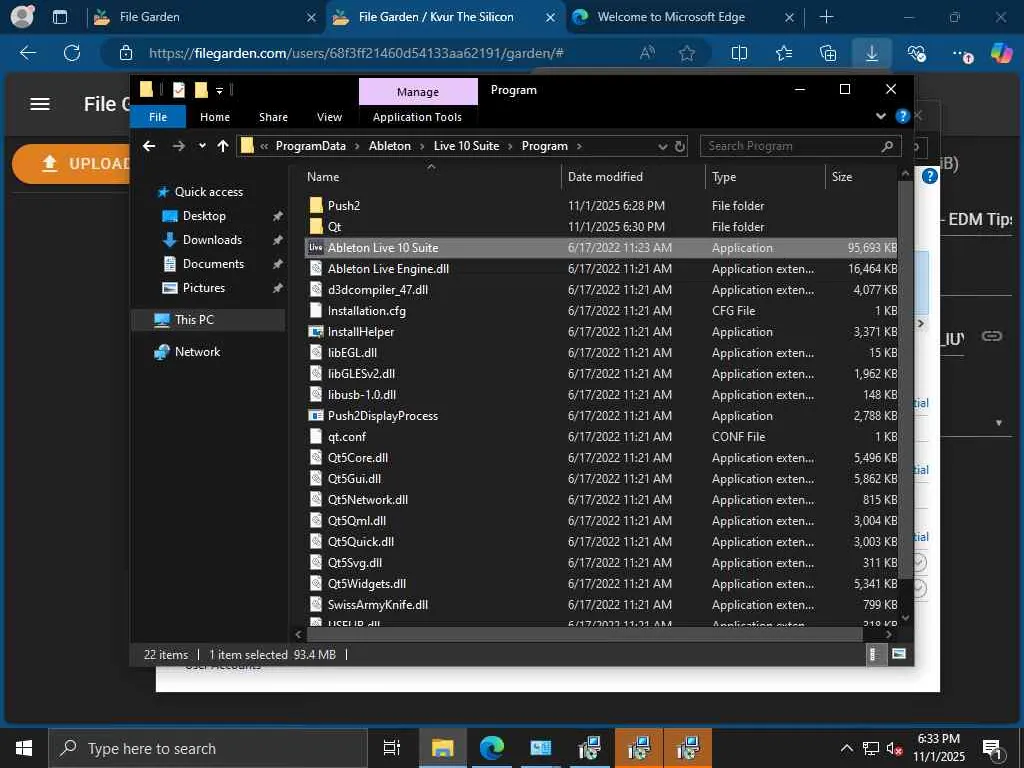Click the Qt folder icon
The image size is (1024, 768).
click(316, 226)
